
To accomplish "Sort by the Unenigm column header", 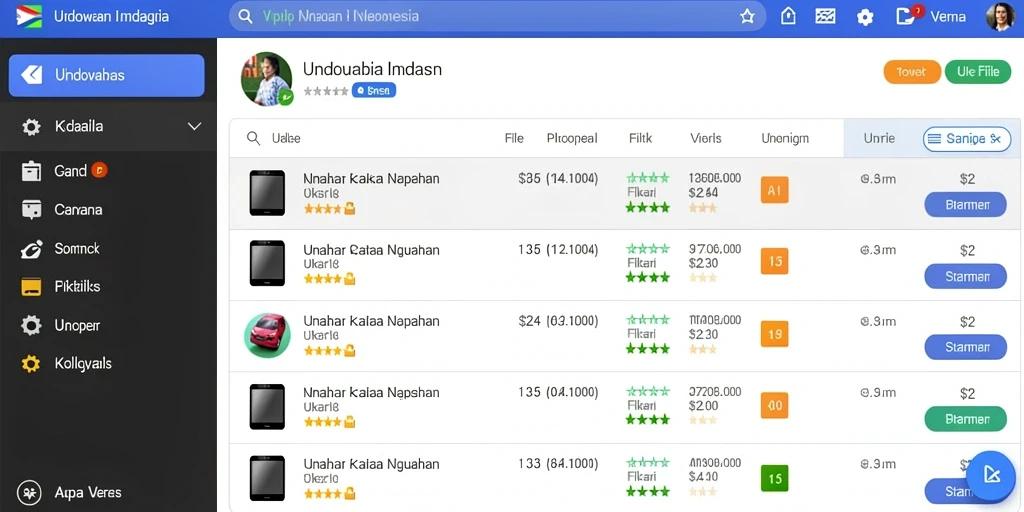I will click(x=784, y=138).
